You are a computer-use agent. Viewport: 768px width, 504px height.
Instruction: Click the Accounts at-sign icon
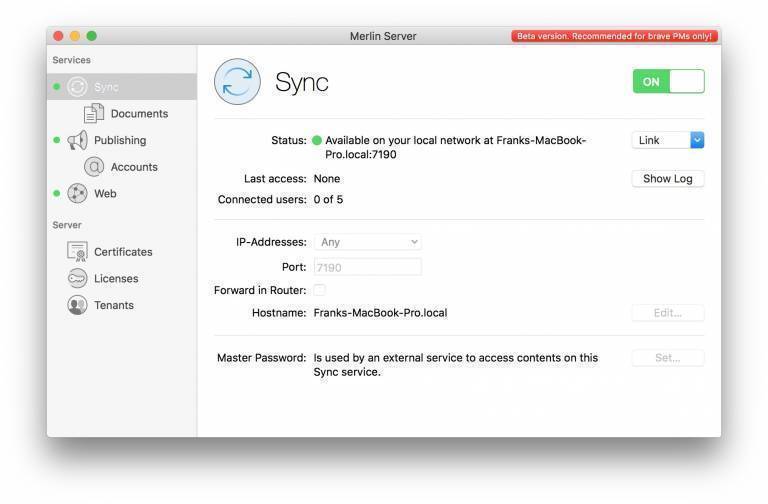[94, 167]
